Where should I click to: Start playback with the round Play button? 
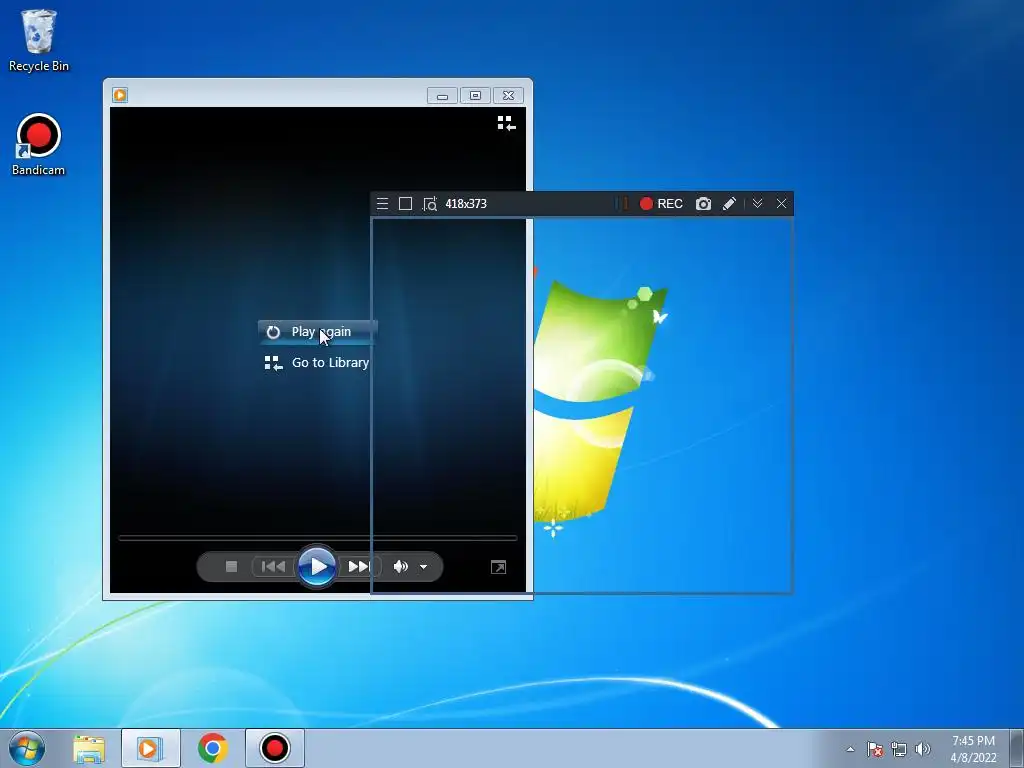(317, 566)
